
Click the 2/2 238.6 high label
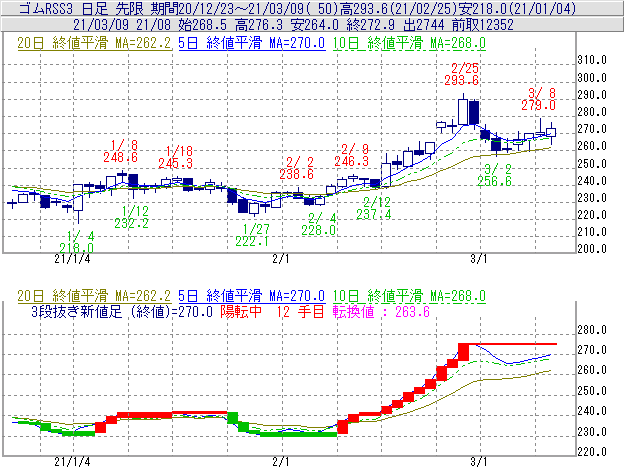[x=296, y=168]
